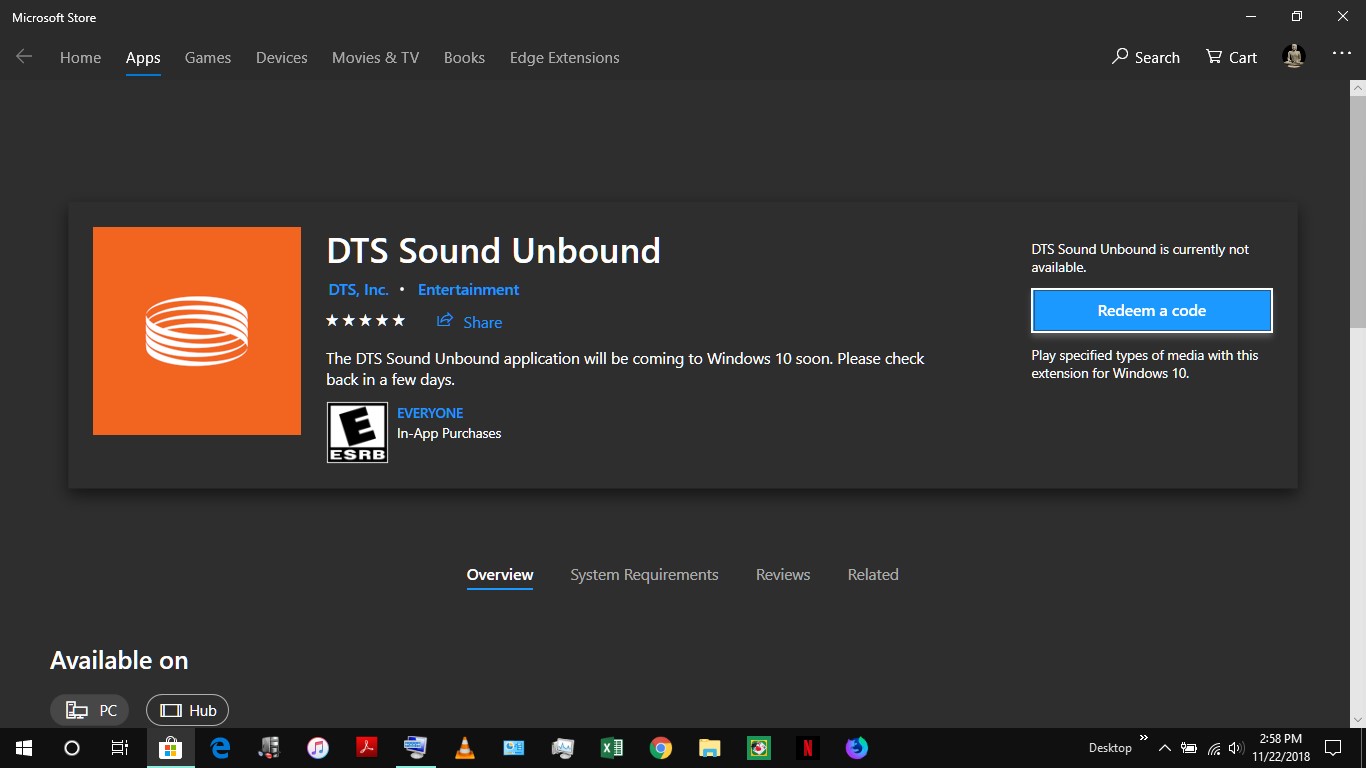Screen dimensions: 1366x768
Task: Open the See more ellipsis menu
Action: click(1342, 54)
